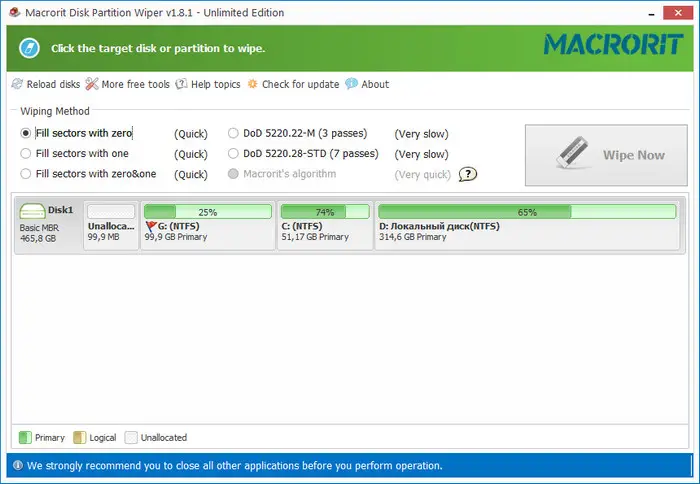Select the D: Локальный диск partition
The width and height of the screenshot is (700, 484).
tap(527, 225)
